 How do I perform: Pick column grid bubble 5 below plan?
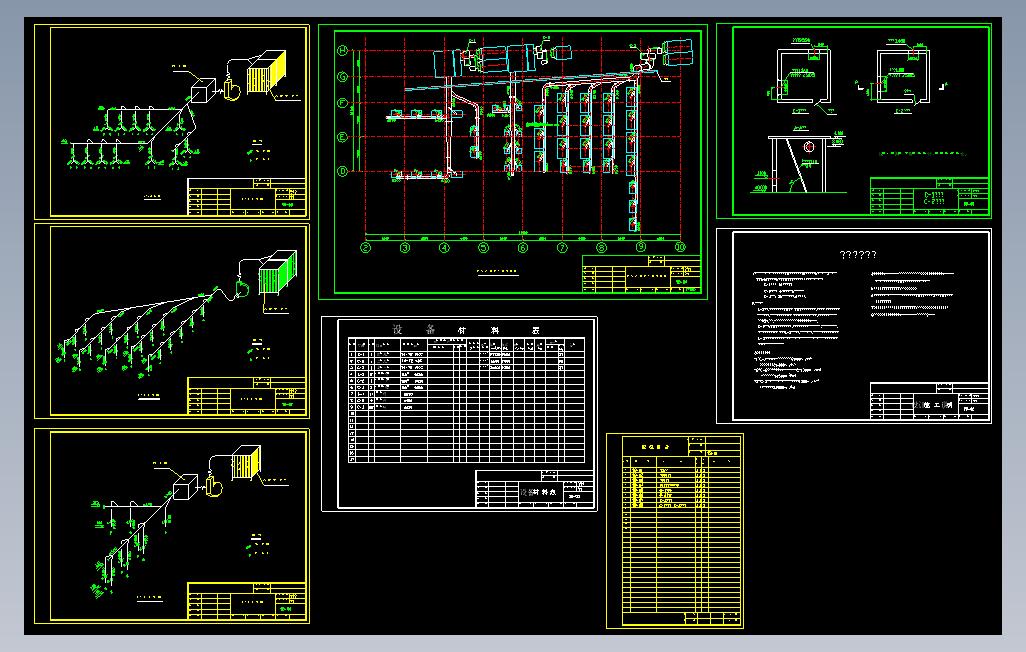click(484, 247)
